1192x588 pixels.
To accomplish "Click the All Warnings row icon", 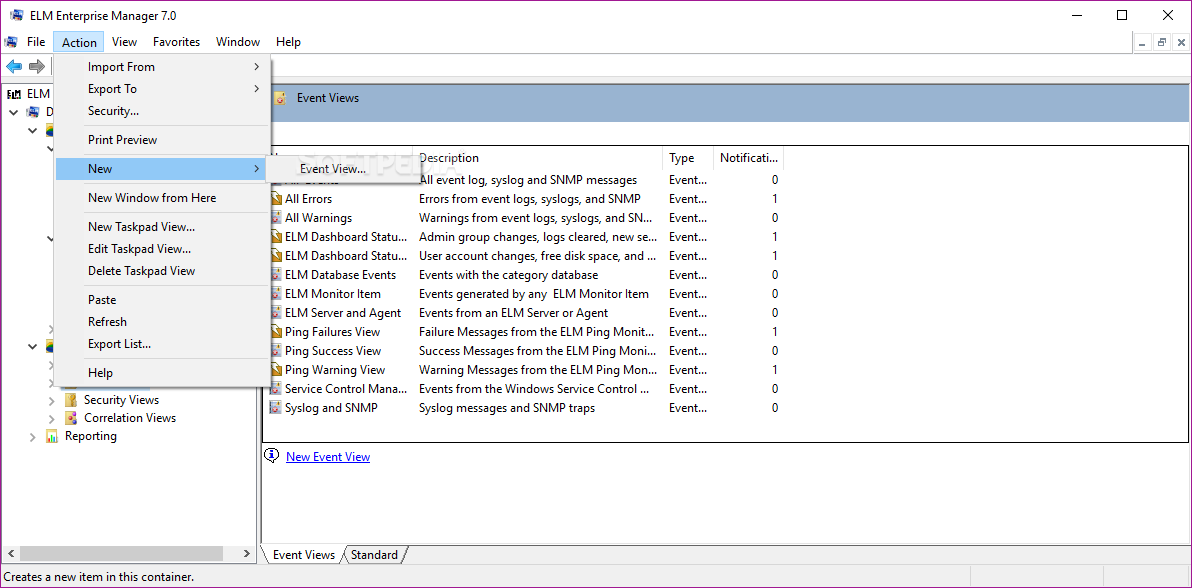I will coord(276,218).
